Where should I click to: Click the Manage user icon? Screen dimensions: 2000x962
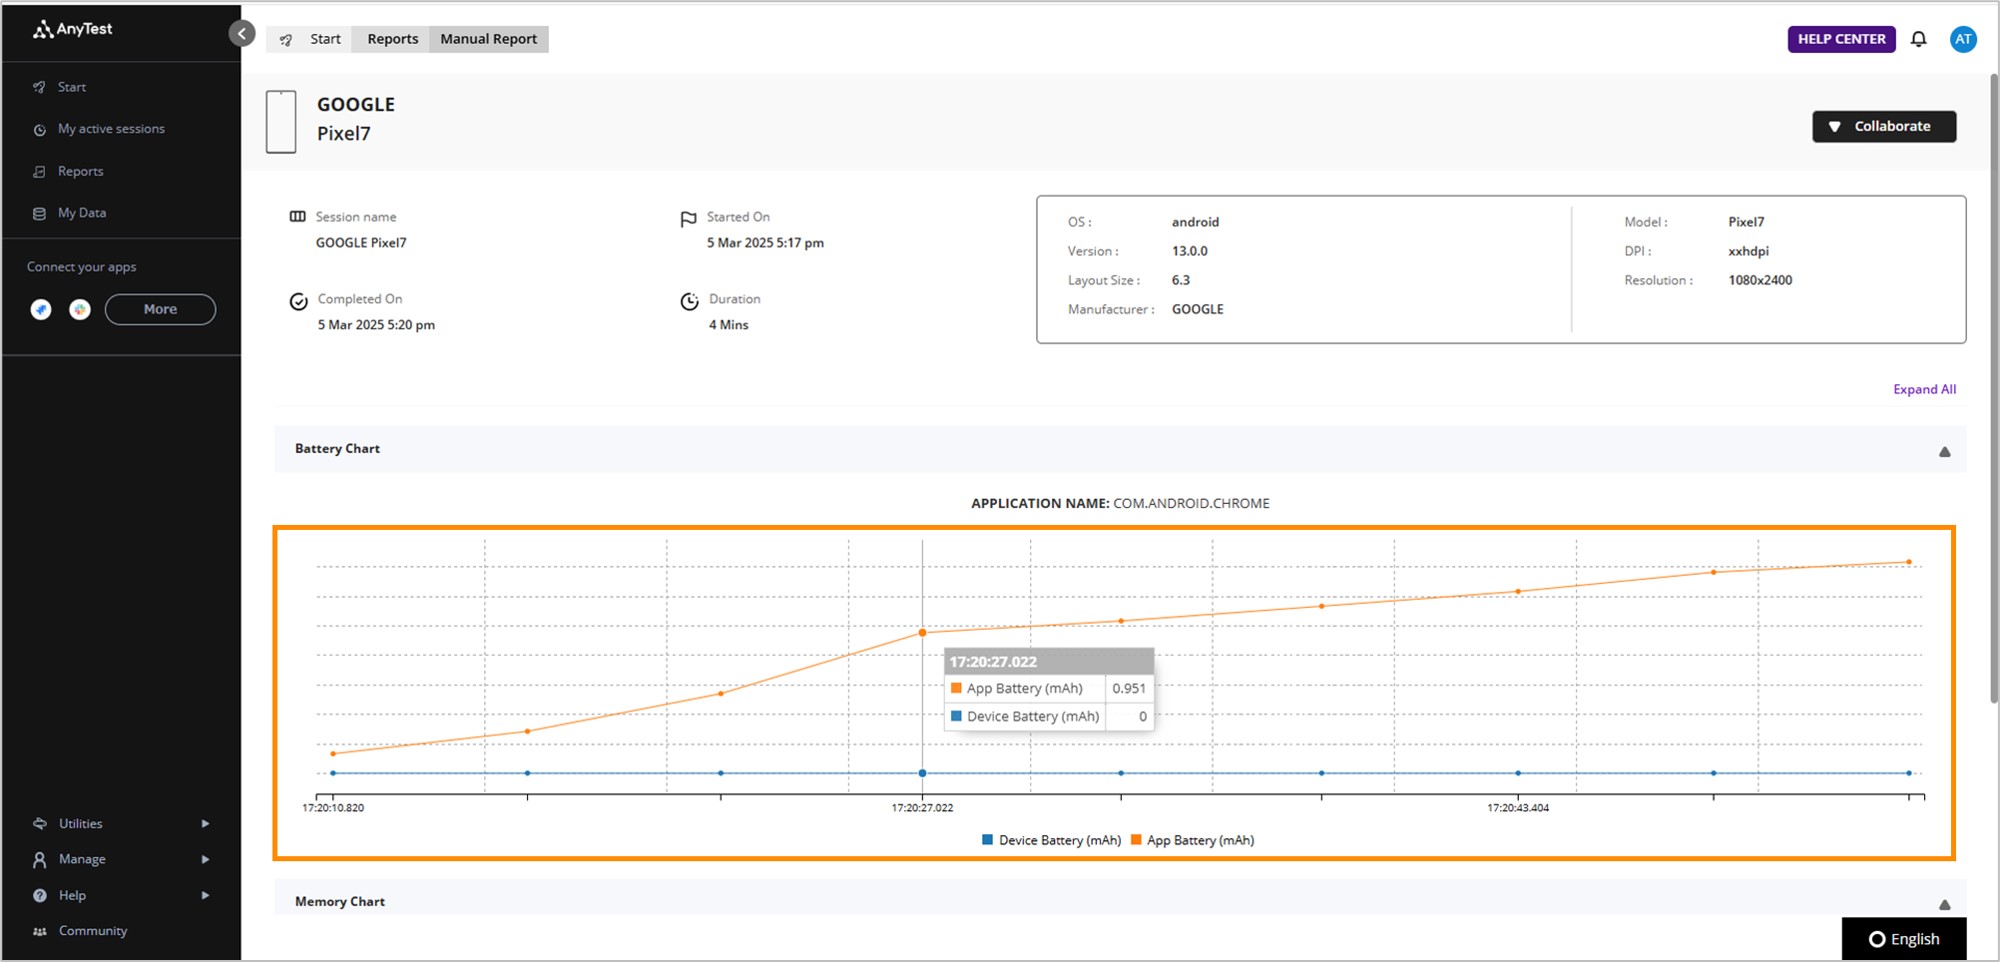40,860
